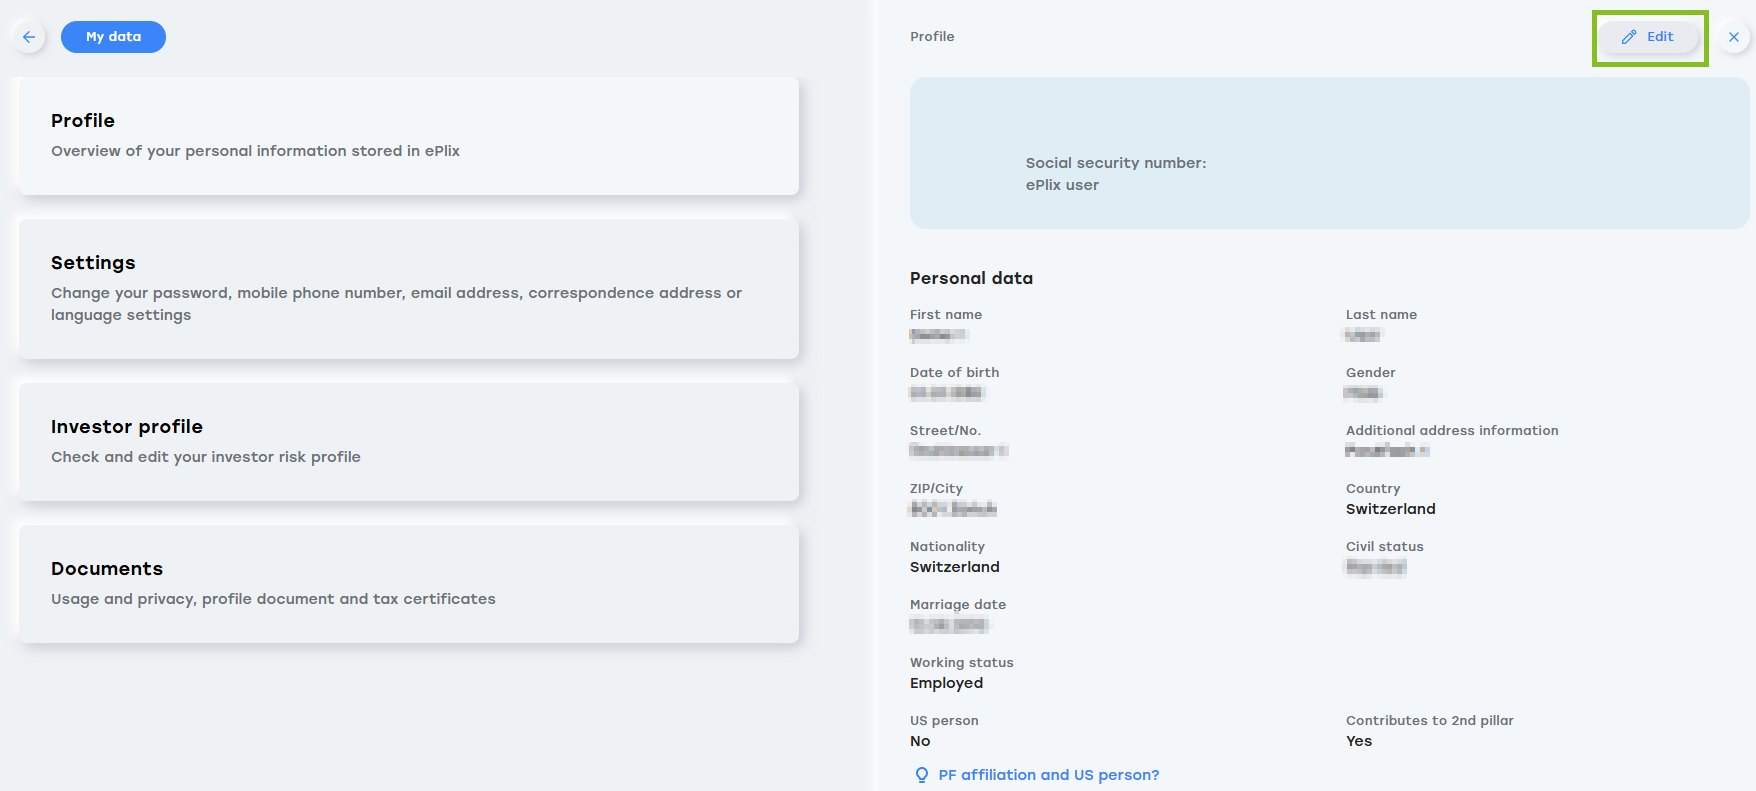Open the Settings card
Screen dimensions: 1756x791
(x=409, y=289)
